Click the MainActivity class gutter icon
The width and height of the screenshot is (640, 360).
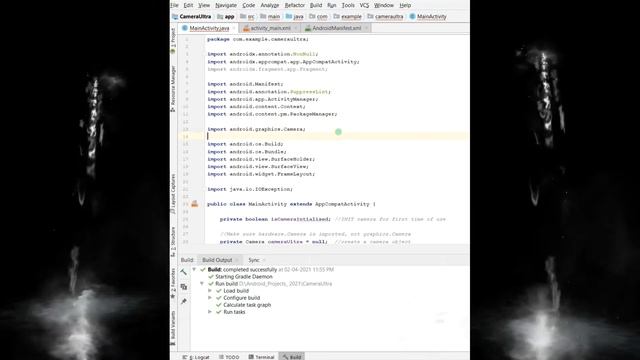click(x=195, y=204)
